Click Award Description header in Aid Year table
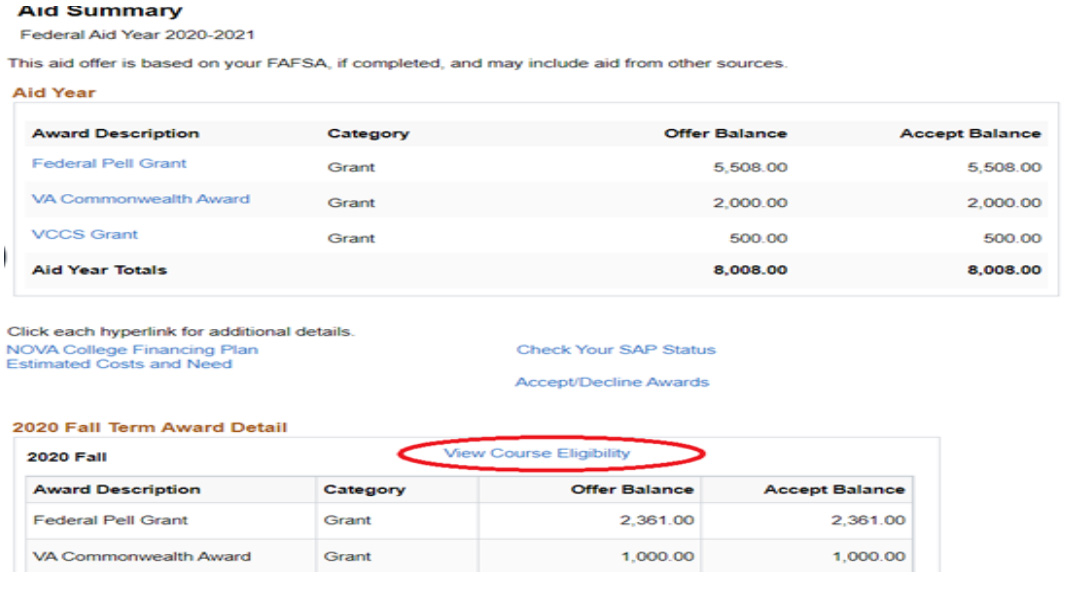 [x=115, y=133]
